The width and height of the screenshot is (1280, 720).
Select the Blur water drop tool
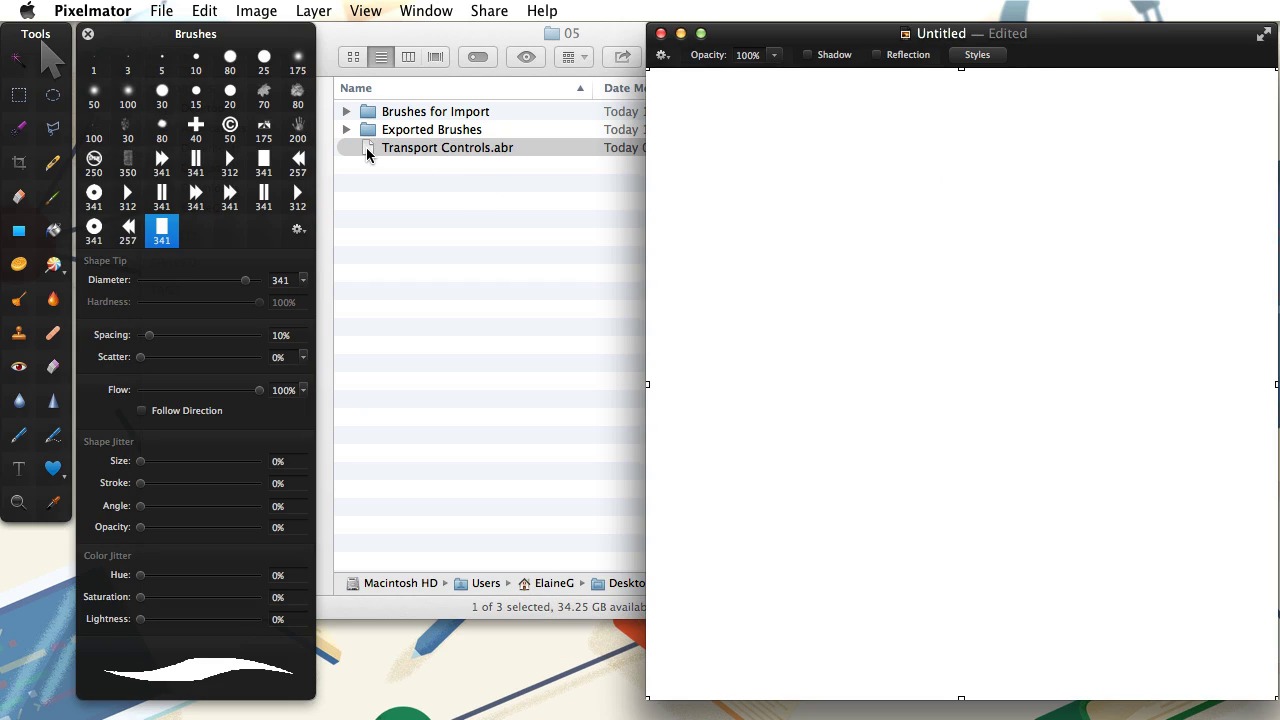pos(19,401)
